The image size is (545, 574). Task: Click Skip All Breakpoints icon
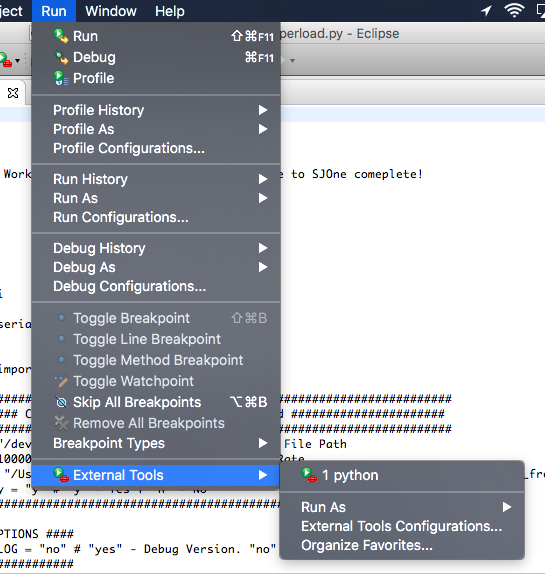tap(61, 402)
